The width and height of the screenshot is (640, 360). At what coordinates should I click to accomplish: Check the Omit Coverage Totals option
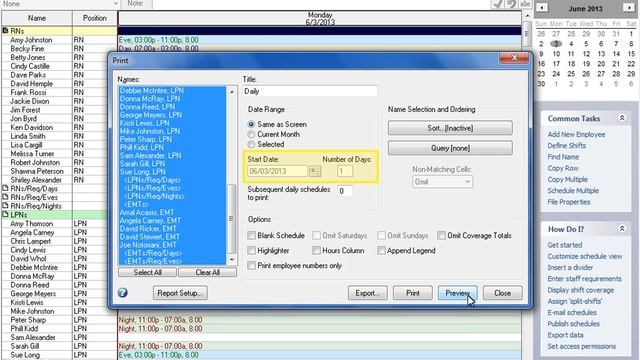tap(441, 236)
